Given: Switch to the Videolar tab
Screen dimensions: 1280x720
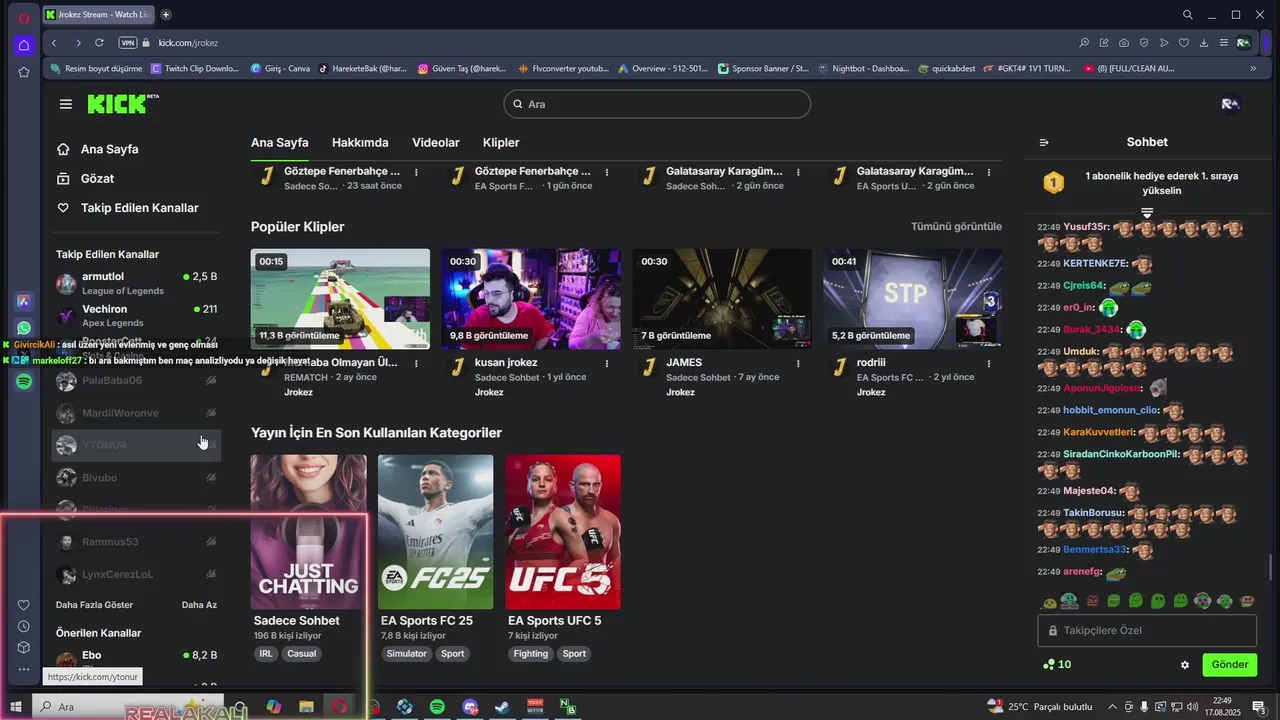Looking at the screenshot, I should pyautogui.click(x=436, y=143).
